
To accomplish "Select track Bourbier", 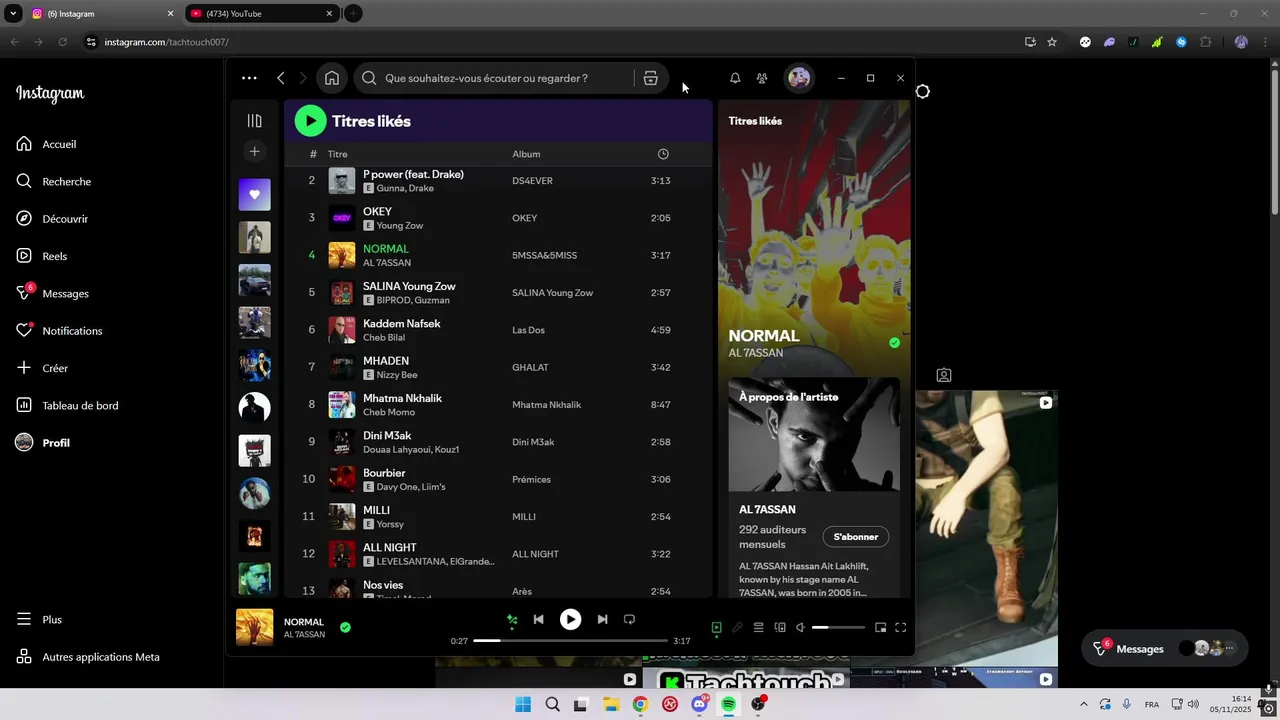I will point(498,479).
